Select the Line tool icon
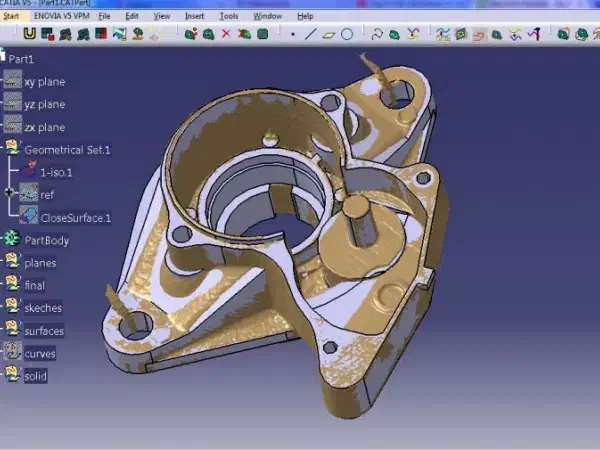 (311, 34)
